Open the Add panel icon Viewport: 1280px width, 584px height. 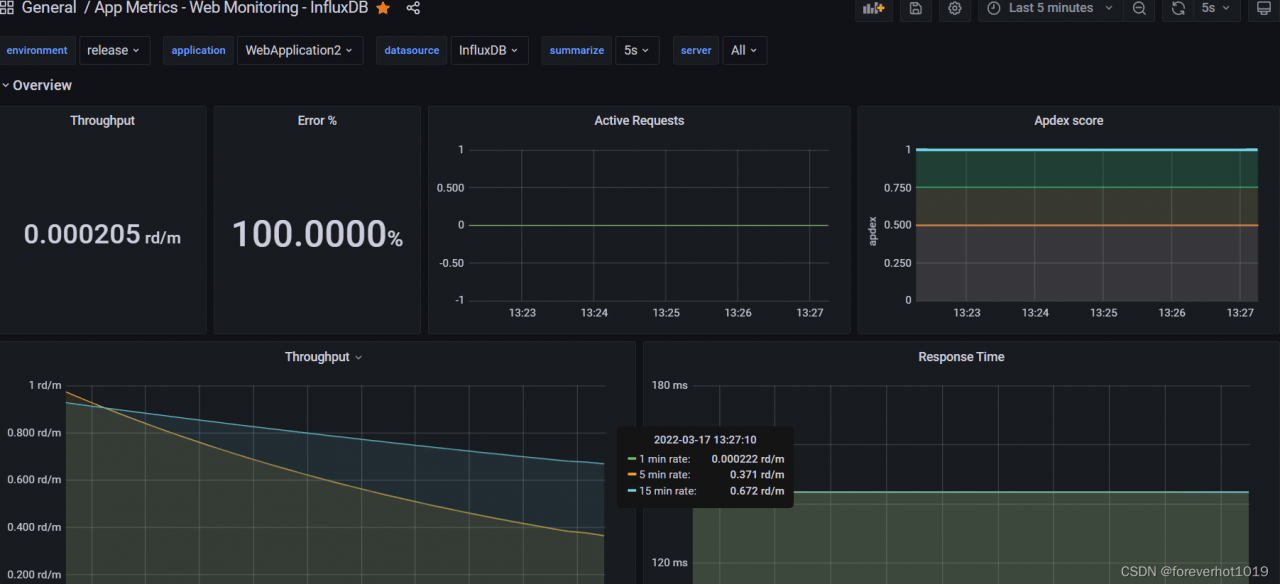click(x=875, y=9)
